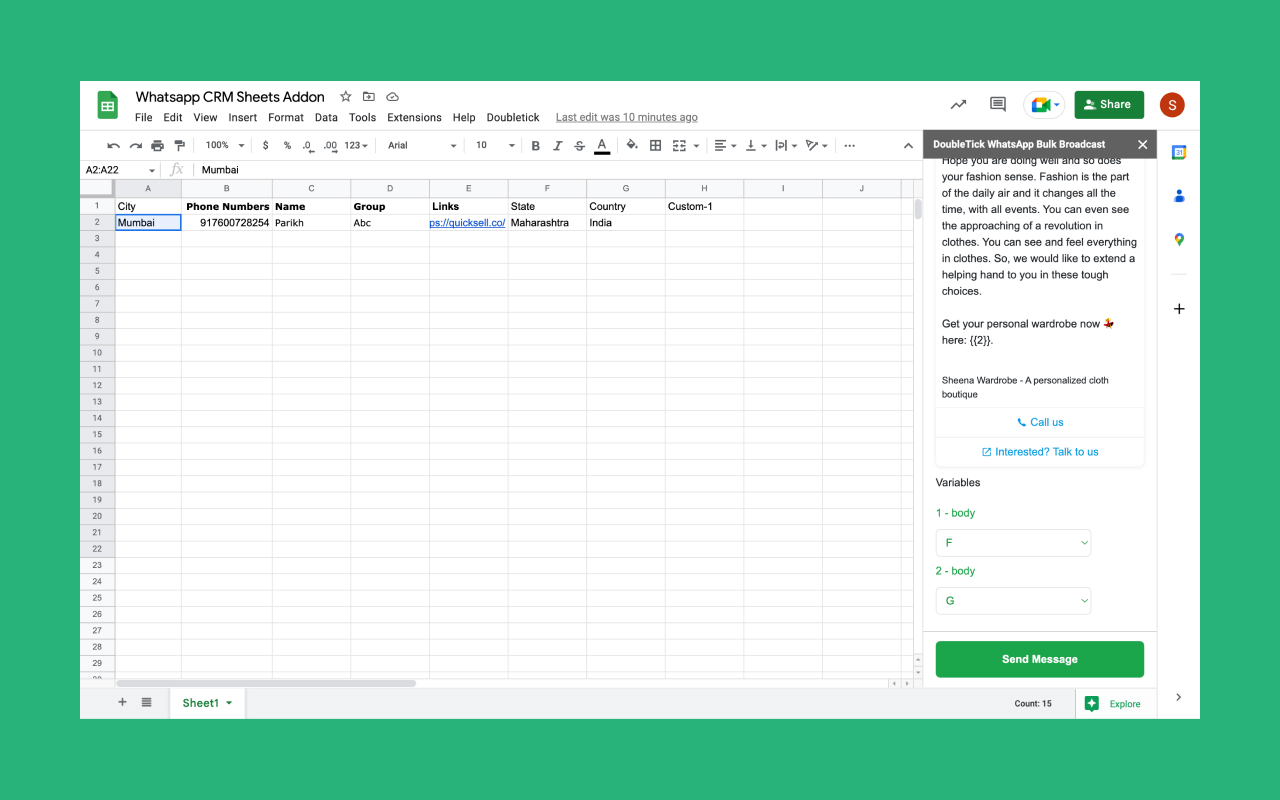Open the text color picker
Viewport: 1280px width, 800px height.
point(602,146)
